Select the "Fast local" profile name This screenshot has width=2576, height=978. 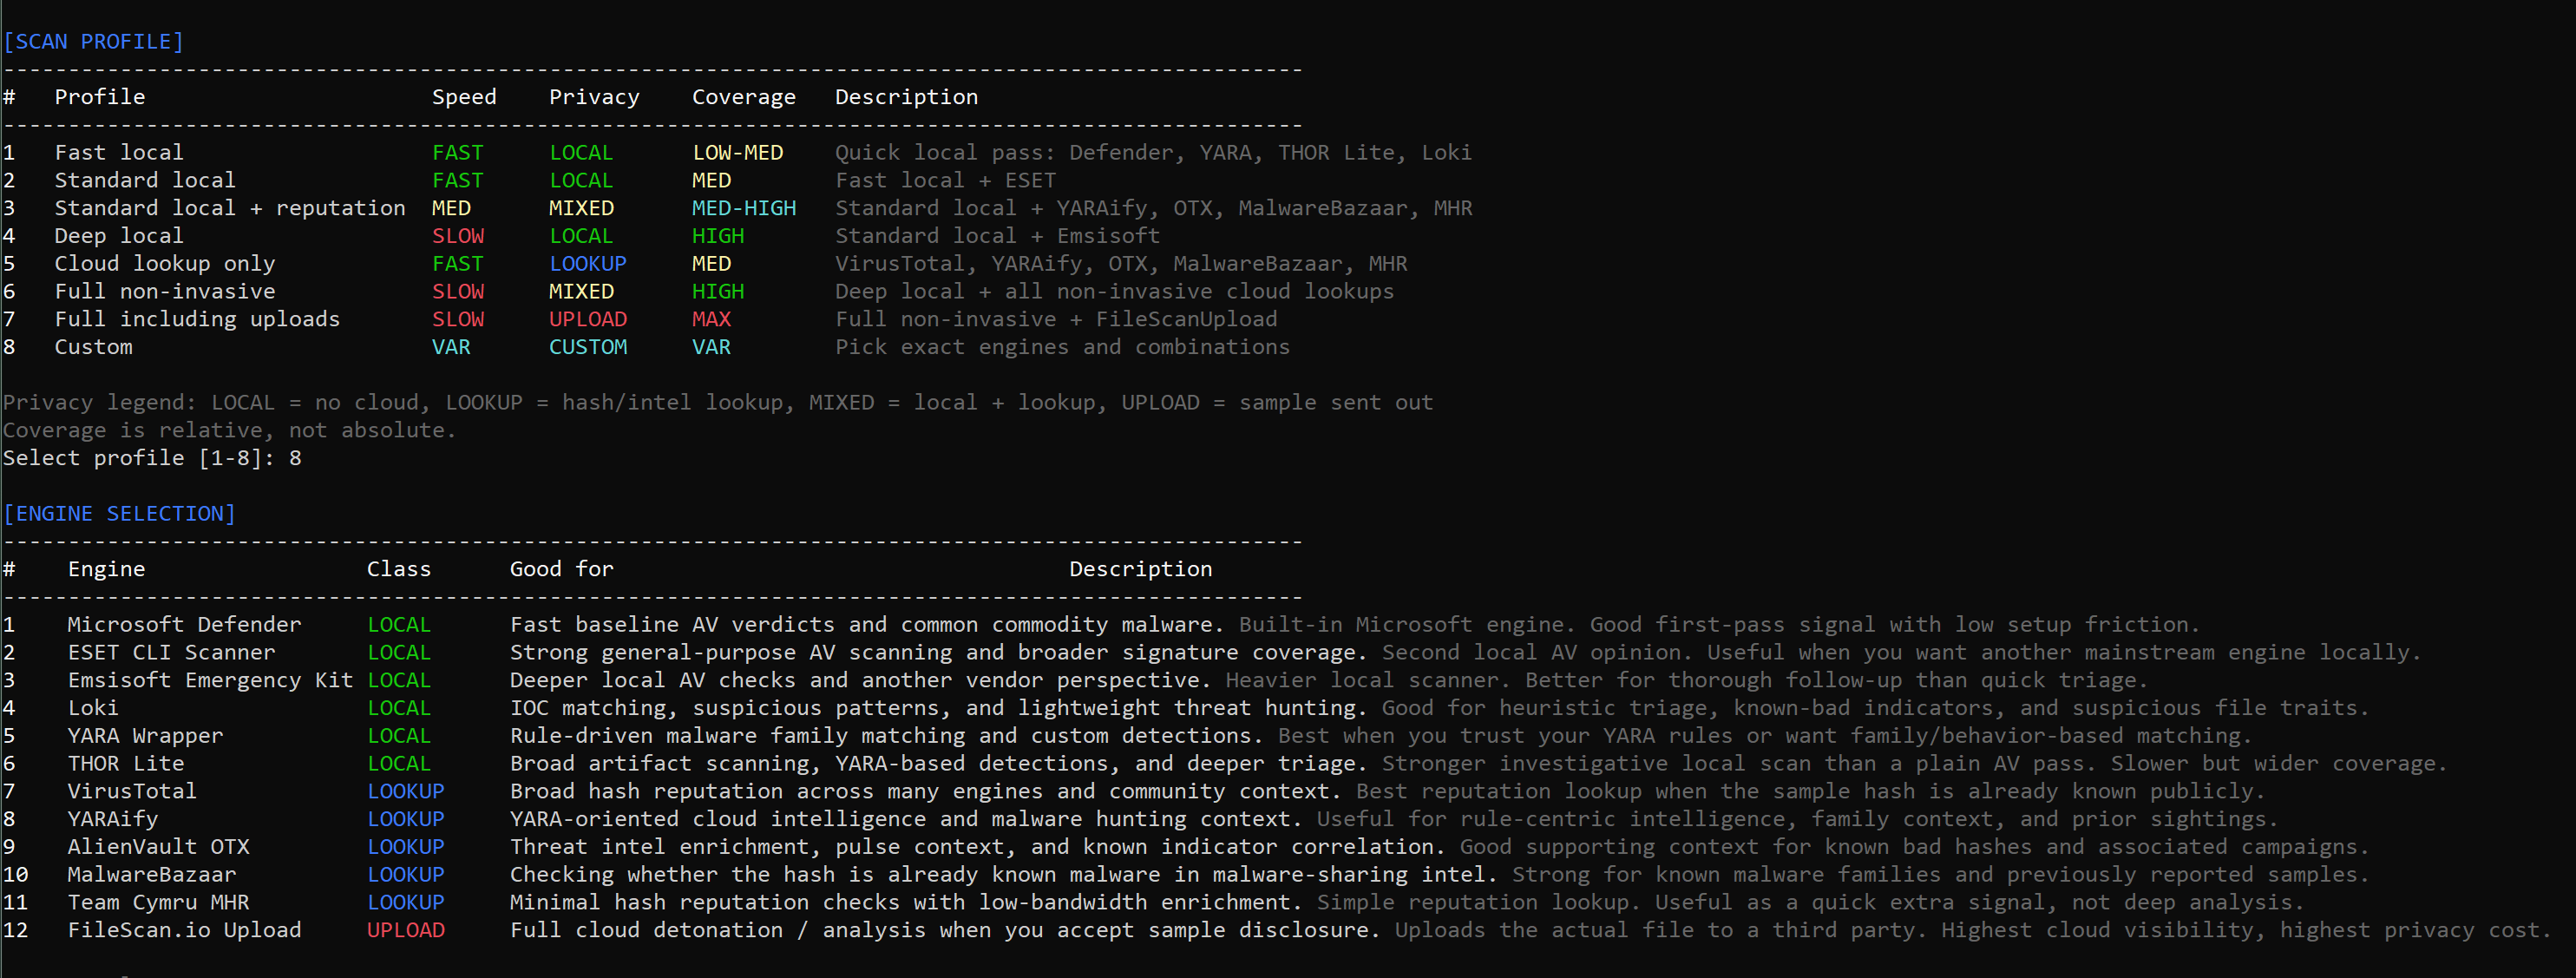[x=119, y=152]
